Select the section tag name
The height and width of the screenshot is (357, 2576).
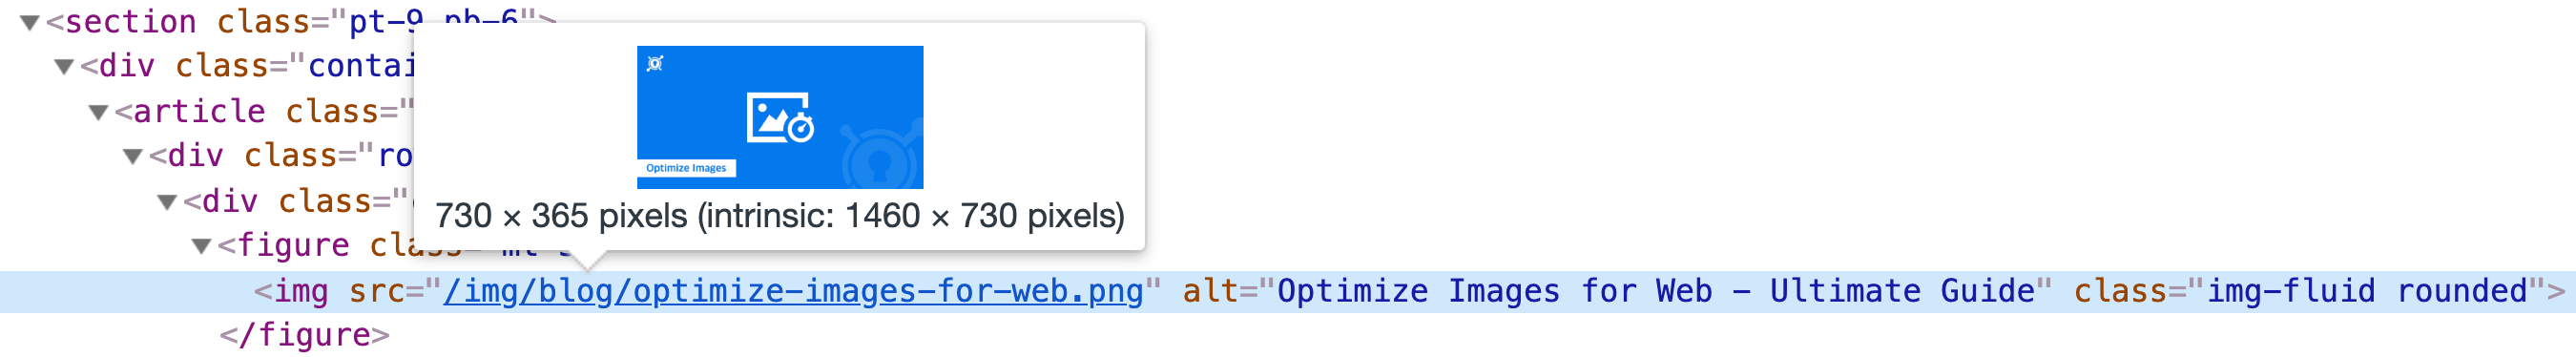point(131,22)
